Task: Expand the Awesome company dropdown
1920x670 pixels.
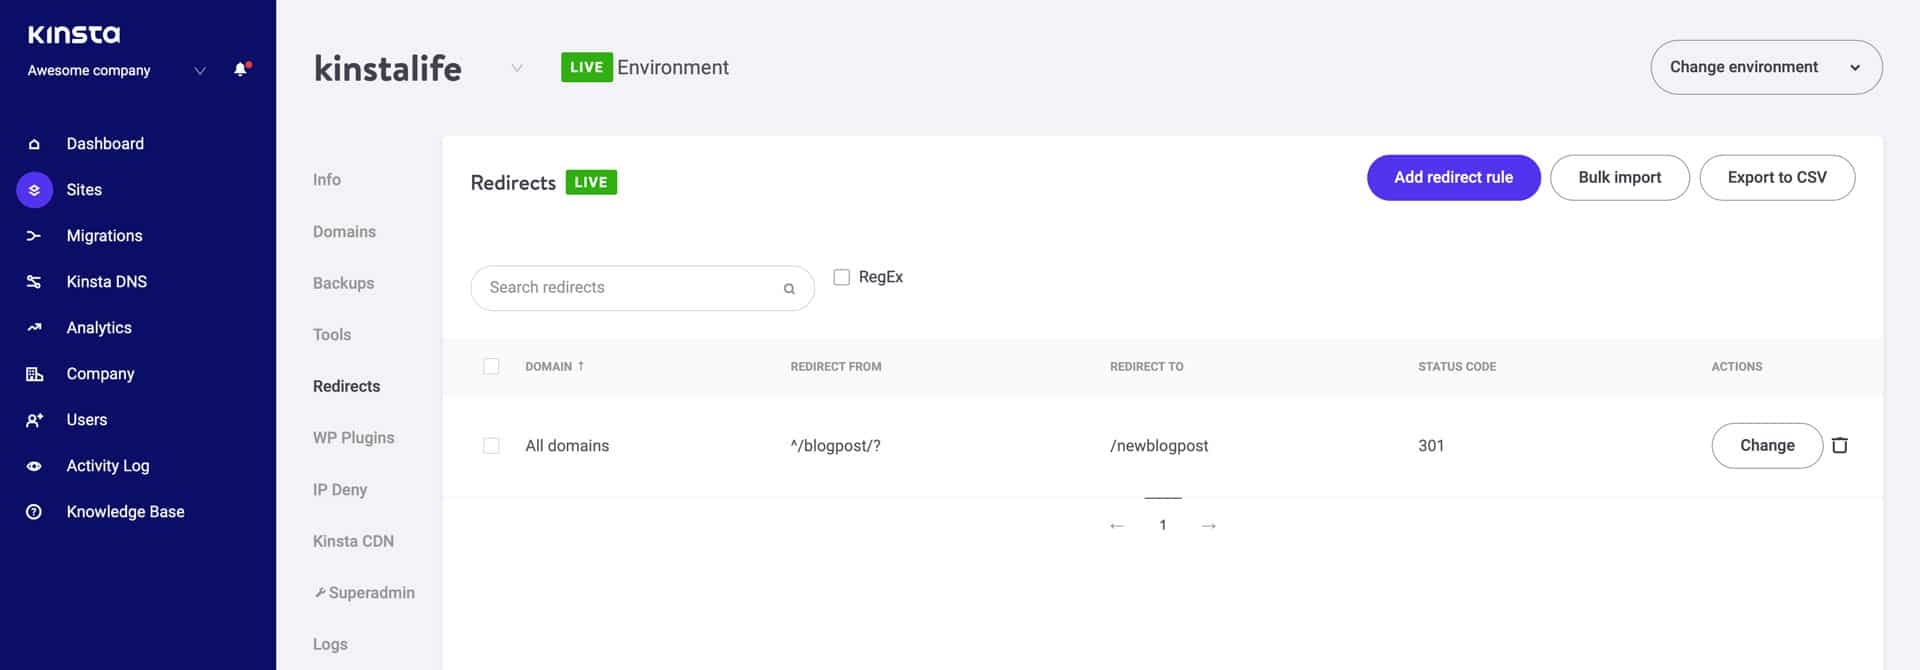Action: pos(200,71)
